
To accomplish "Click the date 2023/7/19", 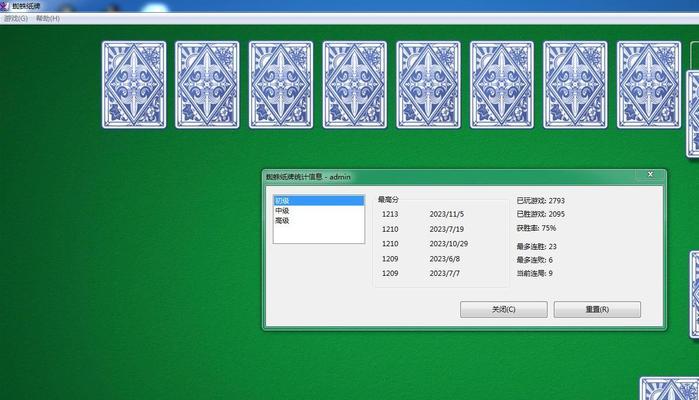I will pyautogui.click(x=447, y=229).
